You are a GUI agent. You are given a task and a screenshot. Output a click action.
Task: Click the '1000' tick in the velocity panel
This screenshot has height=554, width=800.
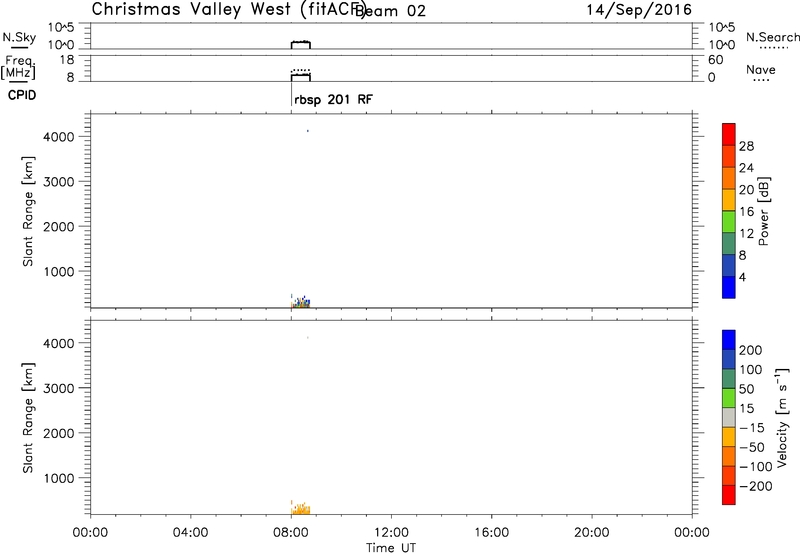pyautogui.click(x=59, y=478)
